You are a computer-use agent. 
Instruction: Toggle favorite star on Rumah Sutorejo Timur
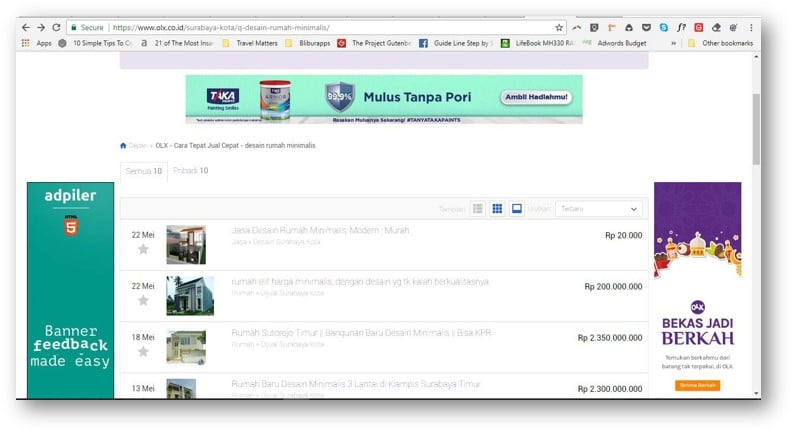coord(143,352)
